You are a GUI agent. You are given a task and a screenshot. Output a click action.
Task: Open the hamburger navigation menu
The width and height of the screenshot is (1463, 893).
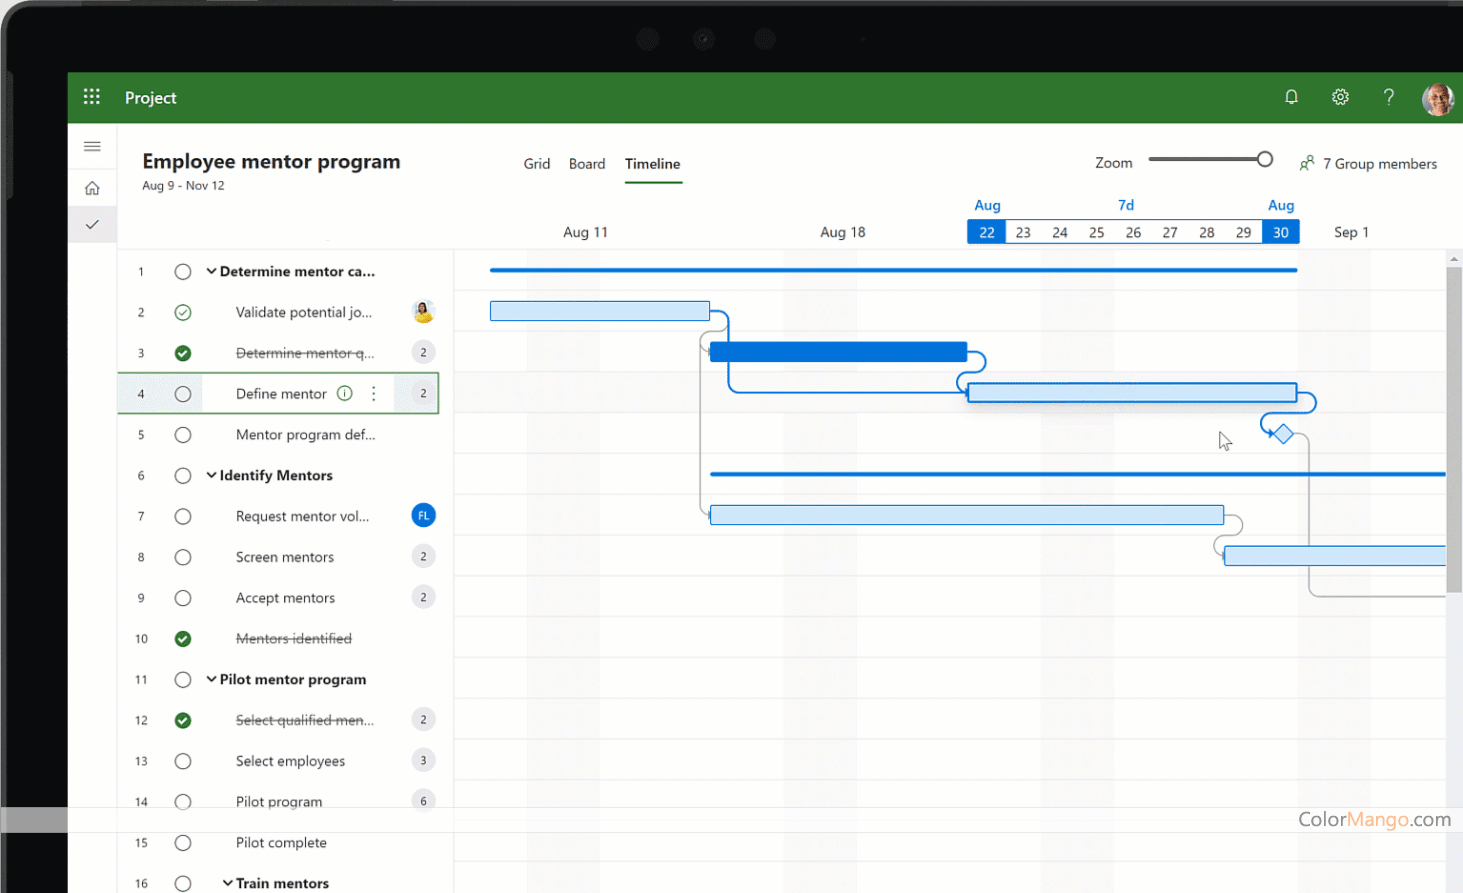click(92, 147)
